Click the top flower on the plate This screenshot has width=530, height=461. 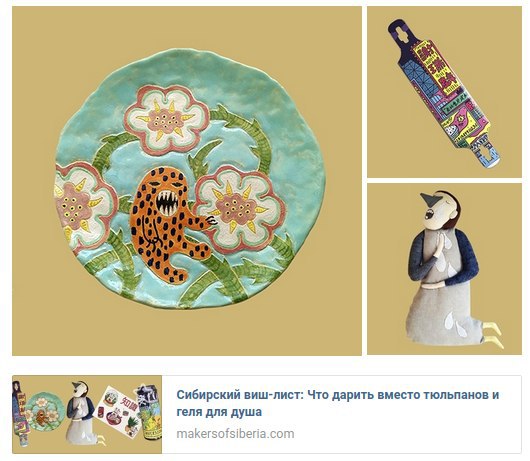pos(167,119)
